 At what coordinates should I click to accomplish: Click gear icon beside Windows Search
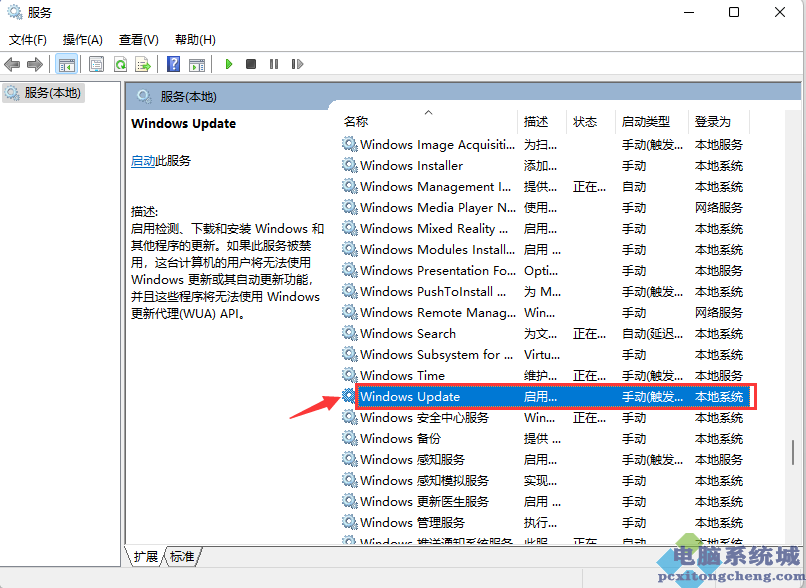tap(350, 333)
